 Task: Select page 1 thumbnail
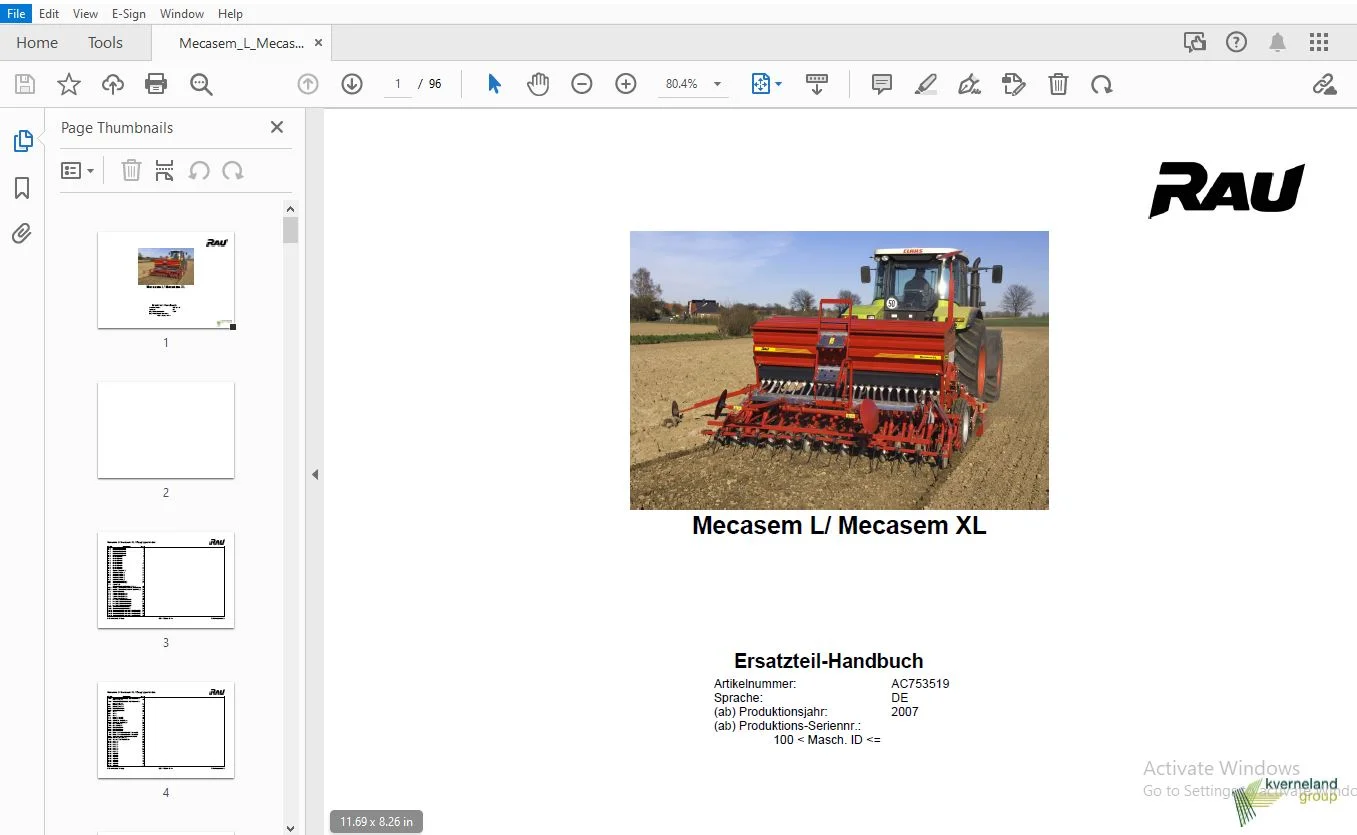(166, 280)
